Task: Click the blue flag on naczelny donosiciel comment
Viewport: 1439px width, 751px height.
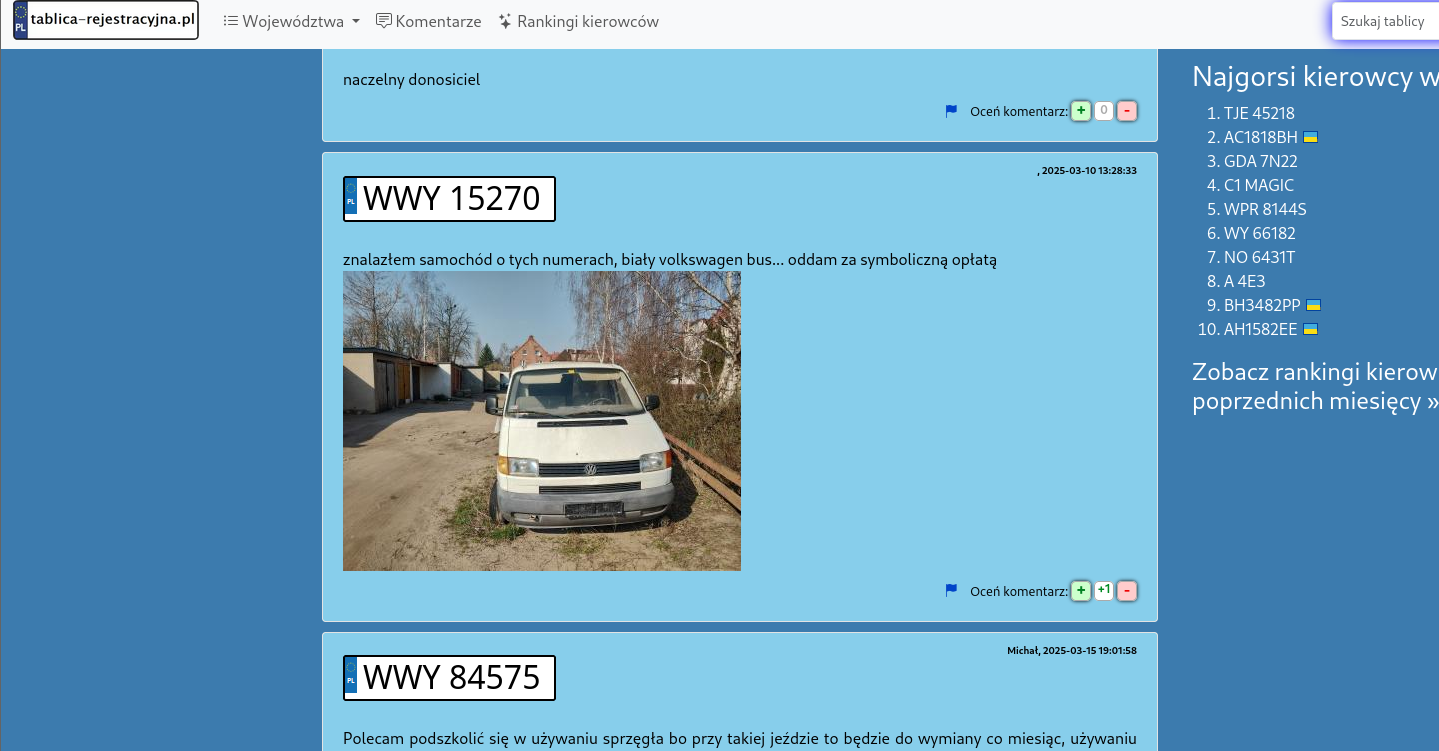Action: 951,111
